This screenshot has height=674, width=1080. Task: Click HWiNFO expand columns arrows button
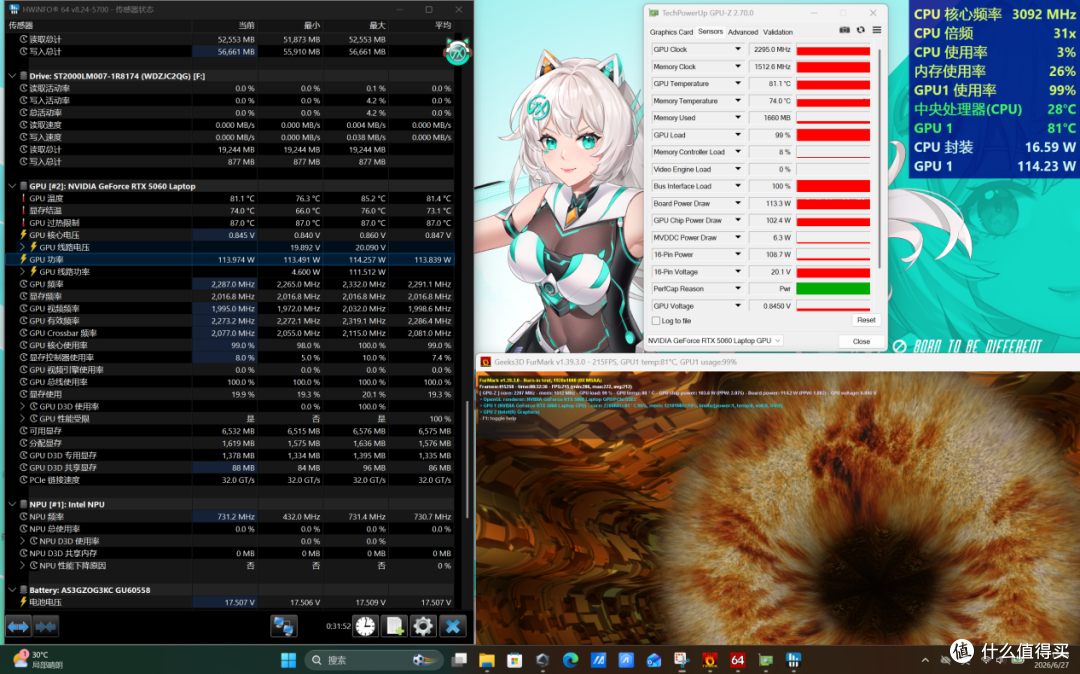point(19,626)
